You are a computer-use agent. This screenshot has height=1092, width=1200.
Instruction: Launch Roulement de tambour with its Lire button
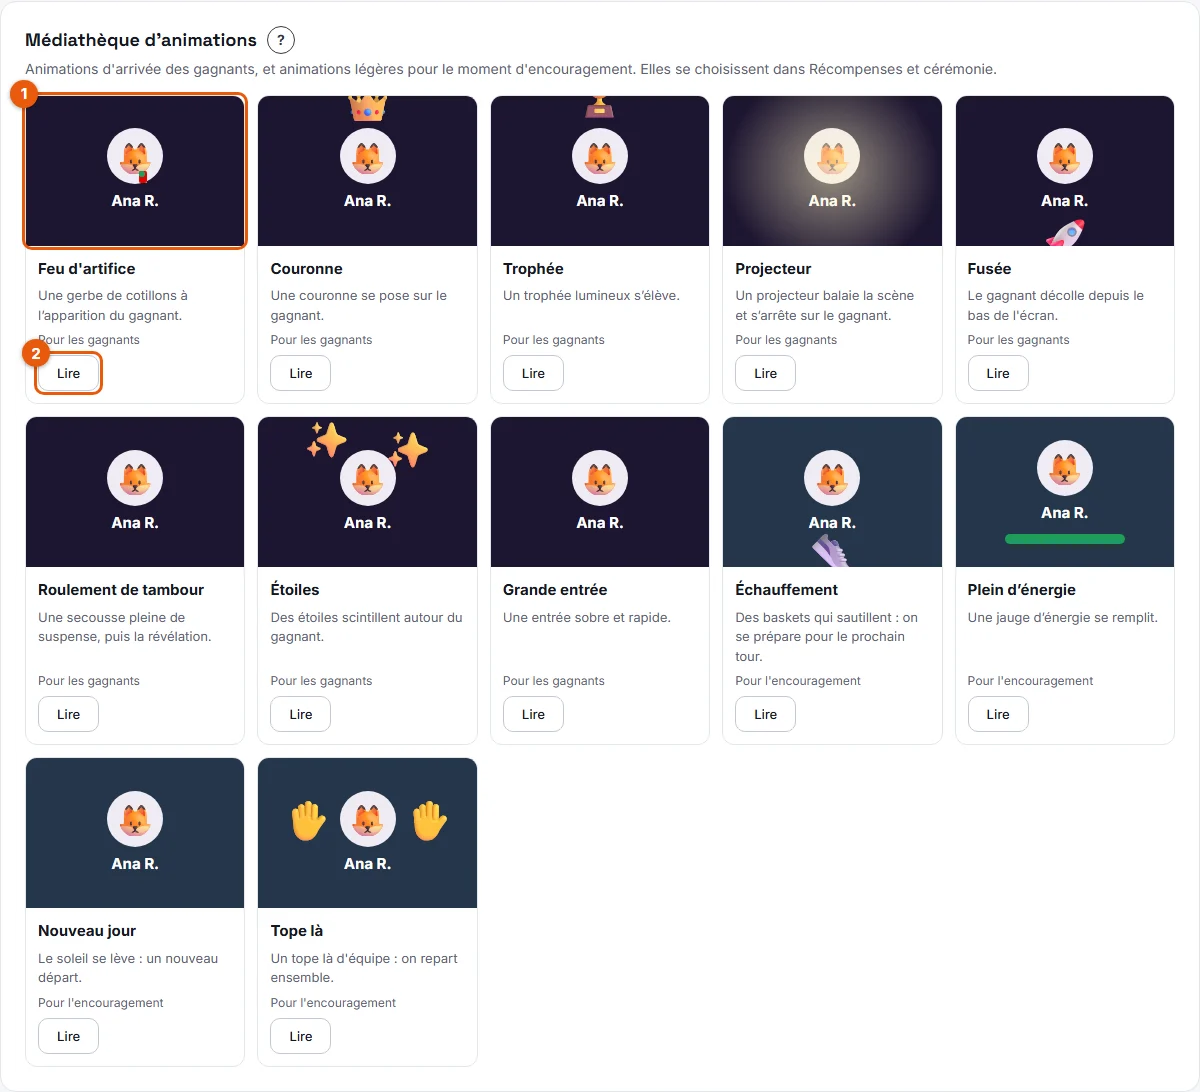(x=68, y=714)
